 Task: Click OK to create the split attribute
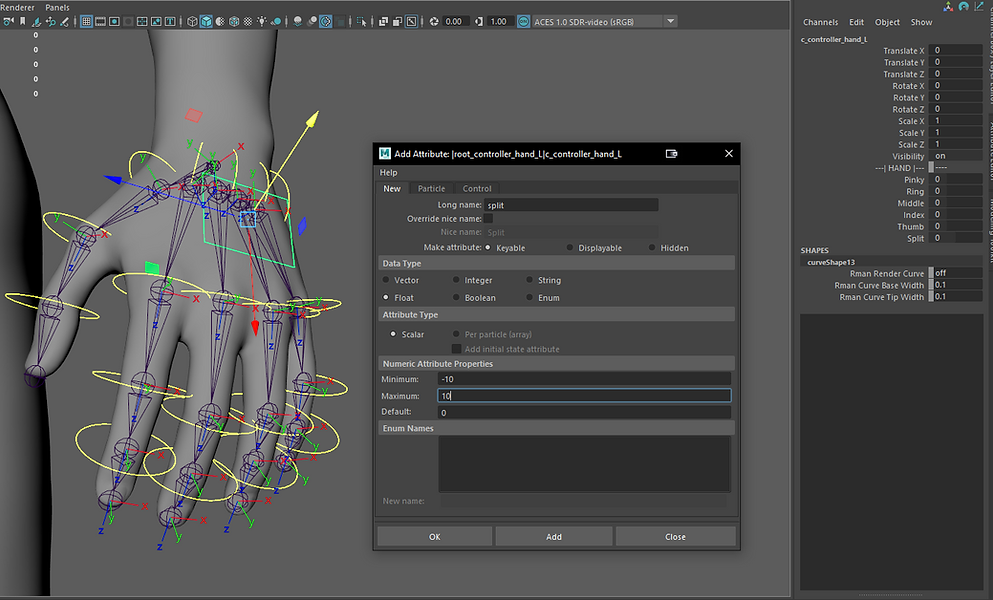(434, 536)
